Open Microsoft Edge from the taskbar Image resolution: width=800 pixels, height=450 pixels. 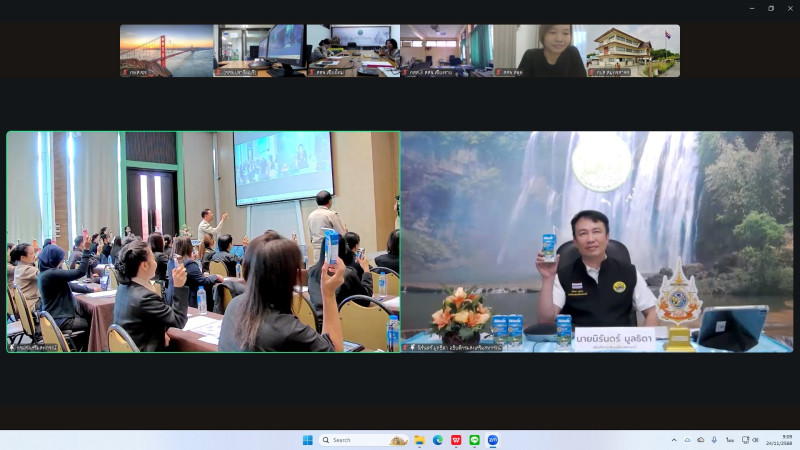point(438,440)
